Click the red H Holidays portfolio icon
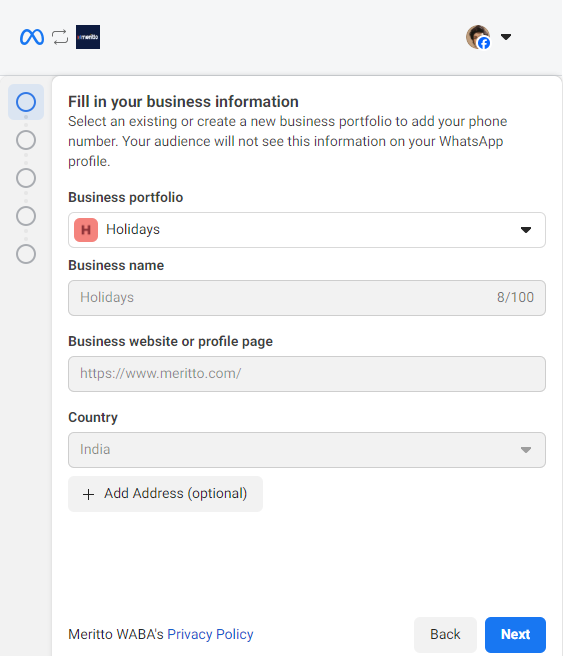The height and width of the screenshot is (656, 563). point(86,230)
